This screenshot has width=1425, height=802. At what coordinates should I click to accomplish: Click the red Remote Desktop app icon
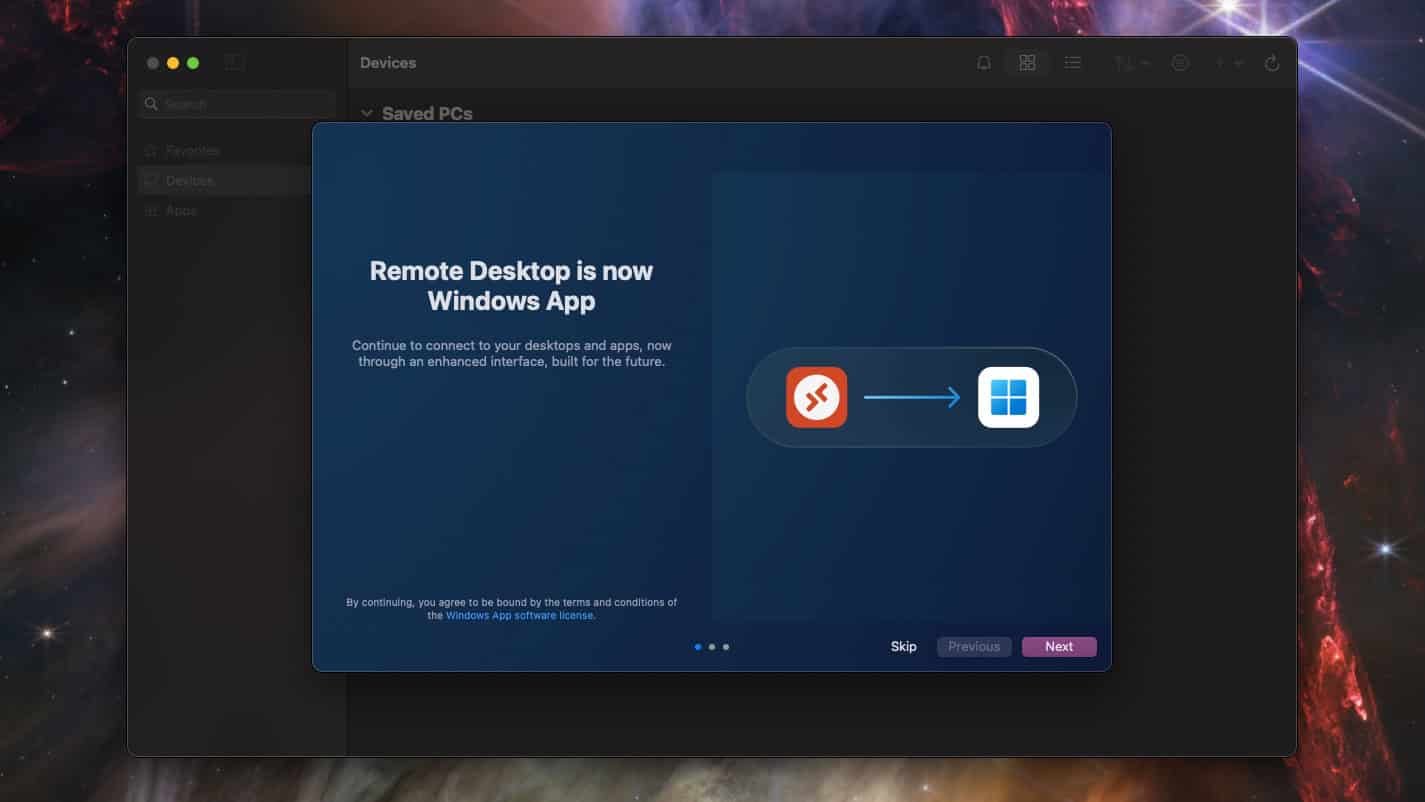pyautogui.click(x=816, y=397)
